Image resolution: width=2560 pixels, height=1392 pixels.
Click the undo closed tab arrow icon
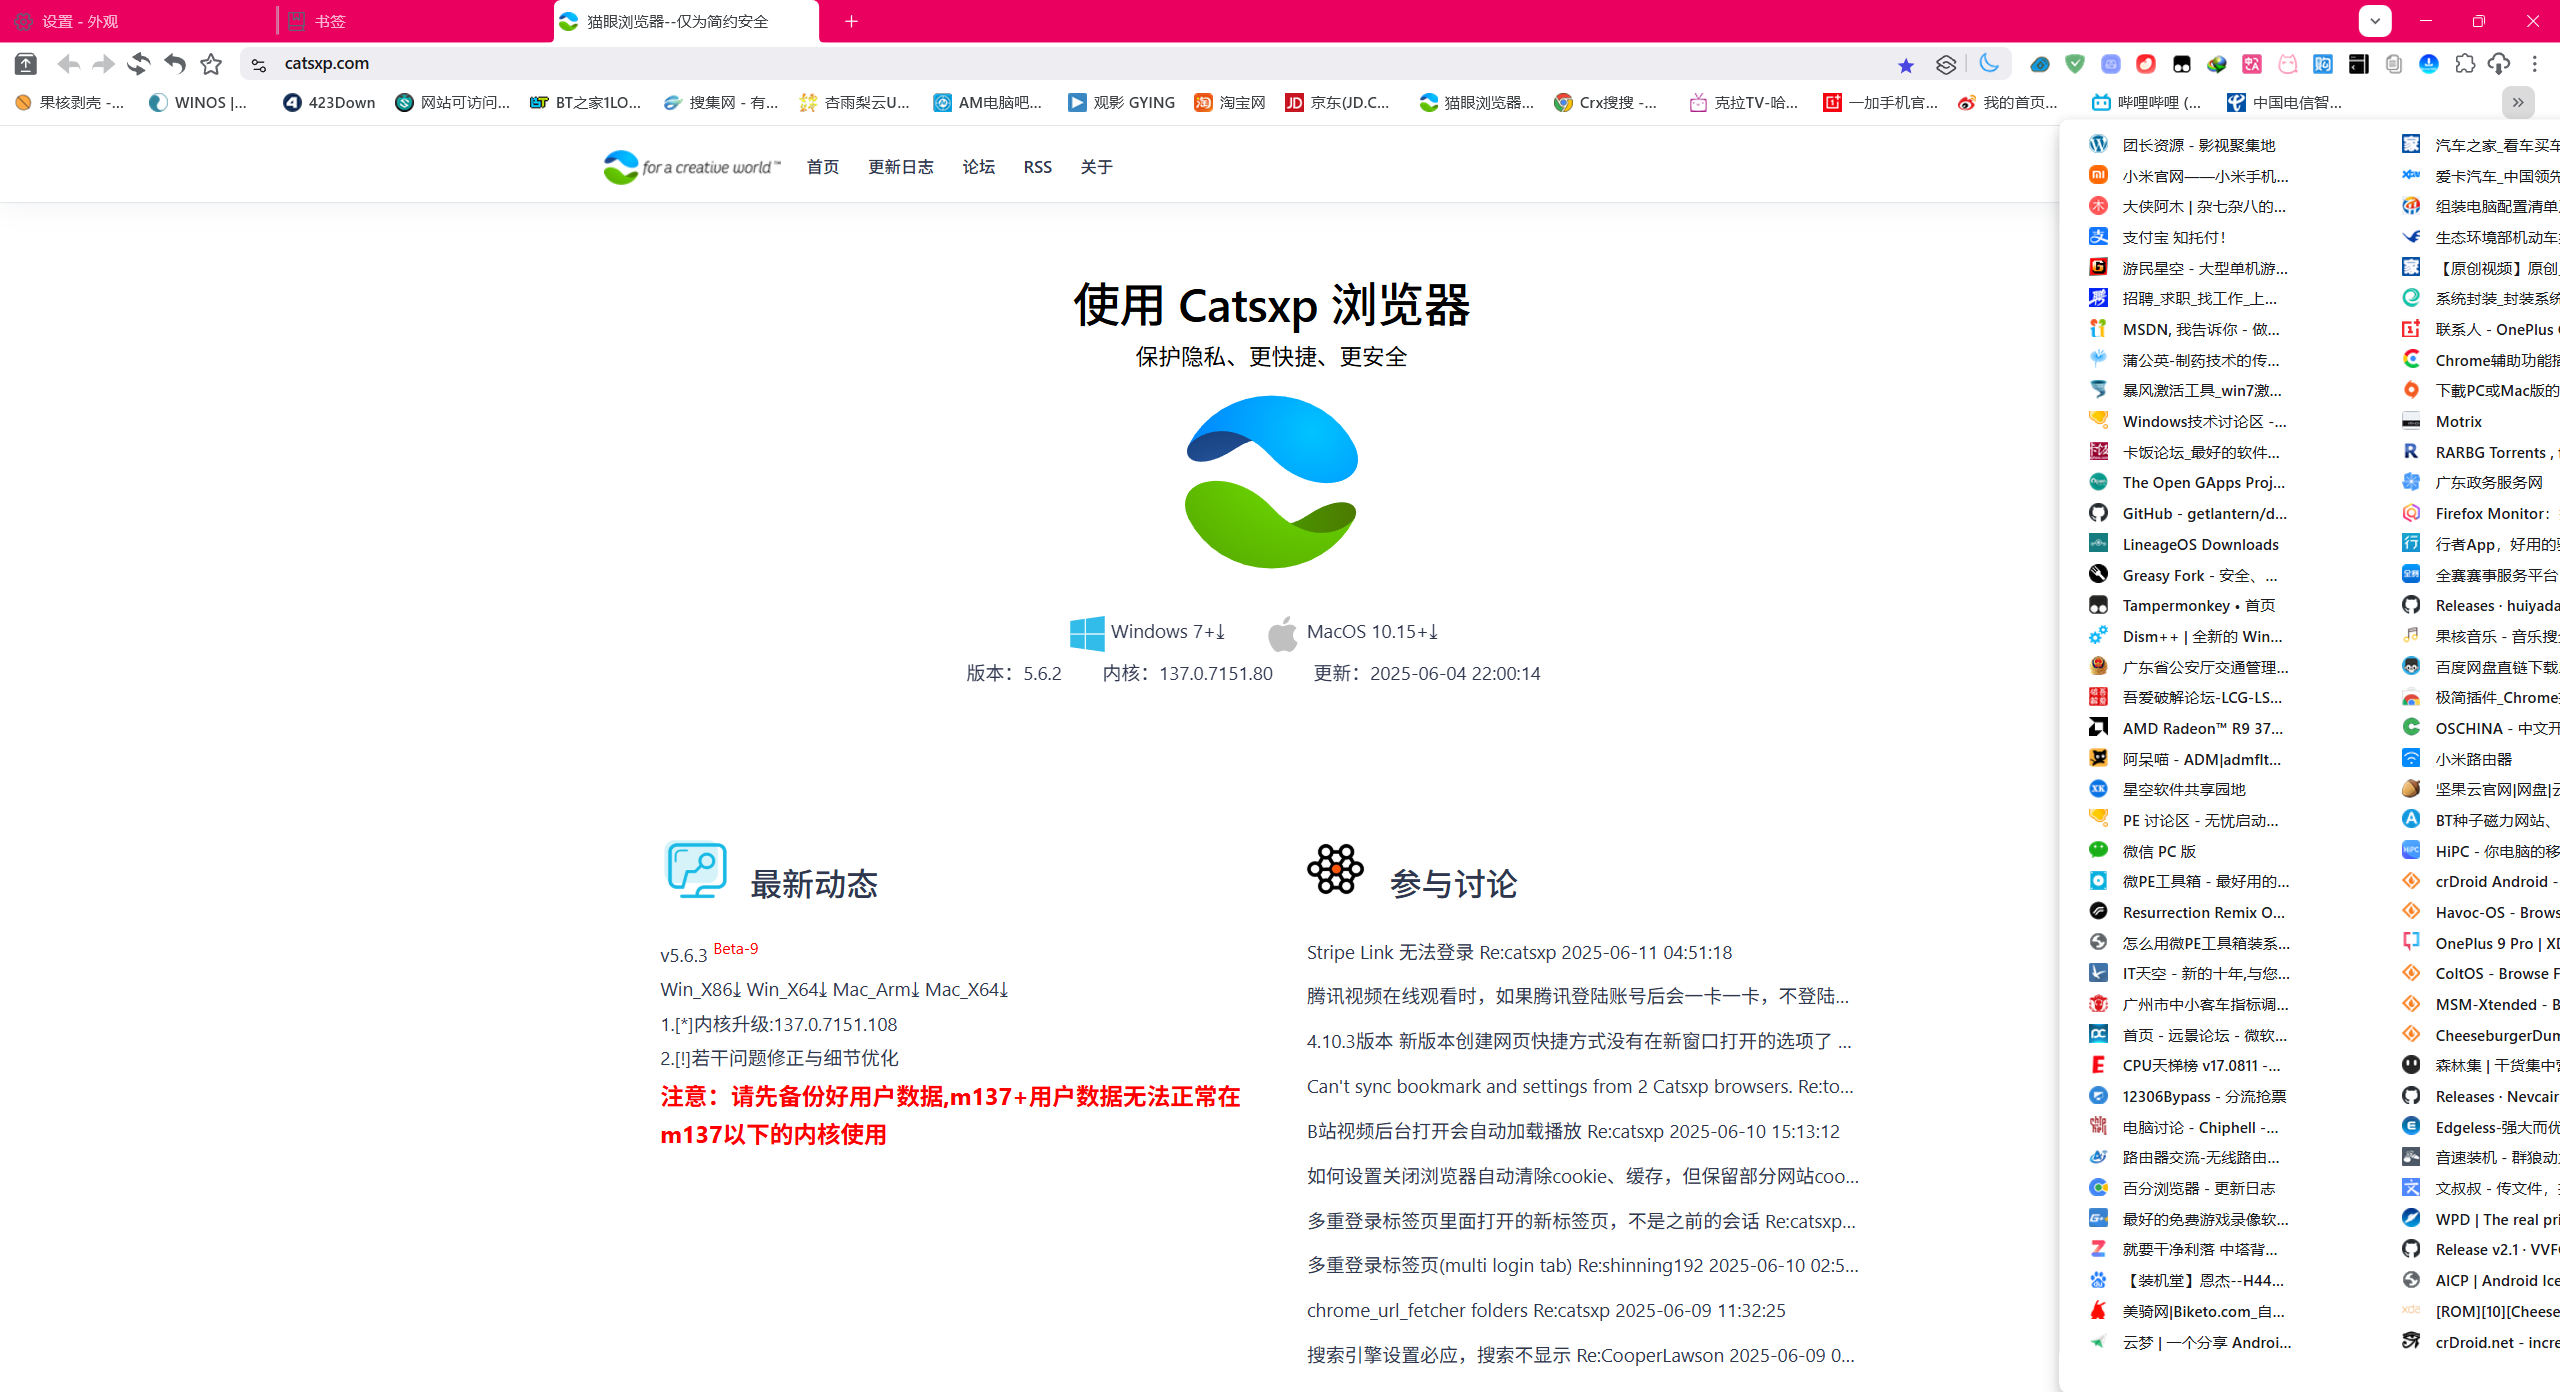tap(175, 64)
